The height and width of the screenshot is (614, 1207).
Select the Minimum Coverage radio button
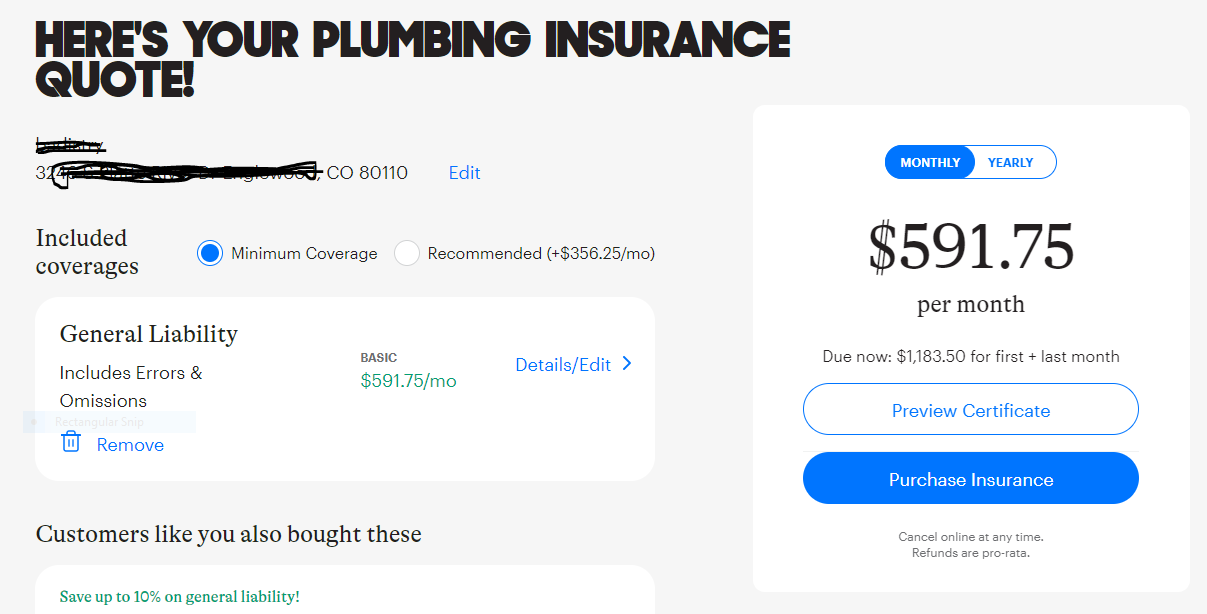209,253
